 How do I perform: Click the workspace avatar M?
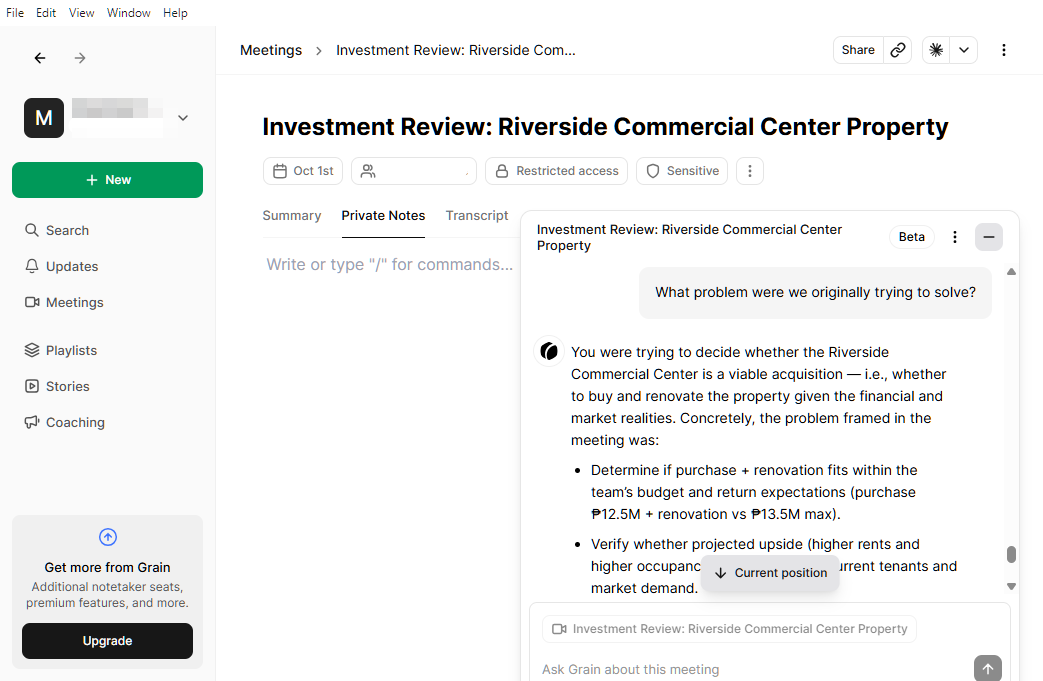pyautogui.click(x=44, y=118)
